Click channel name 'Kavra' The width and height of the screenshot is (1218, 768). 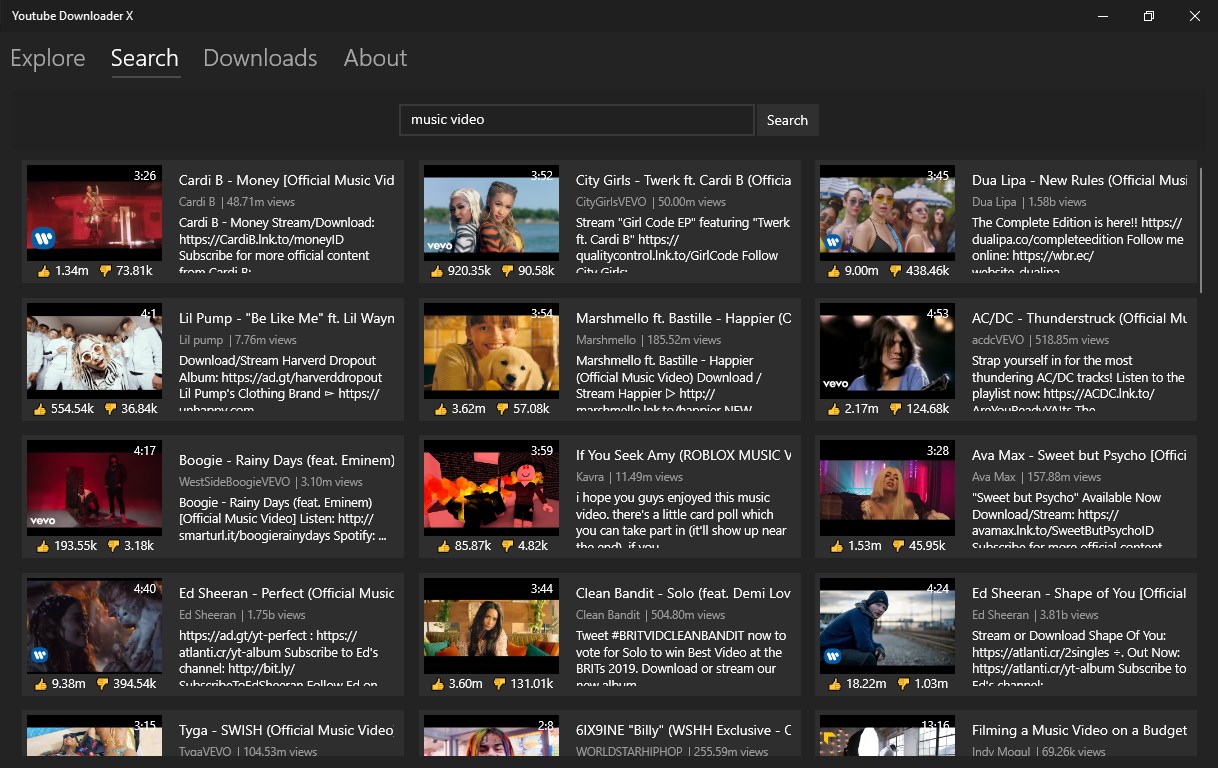(591, 477)
